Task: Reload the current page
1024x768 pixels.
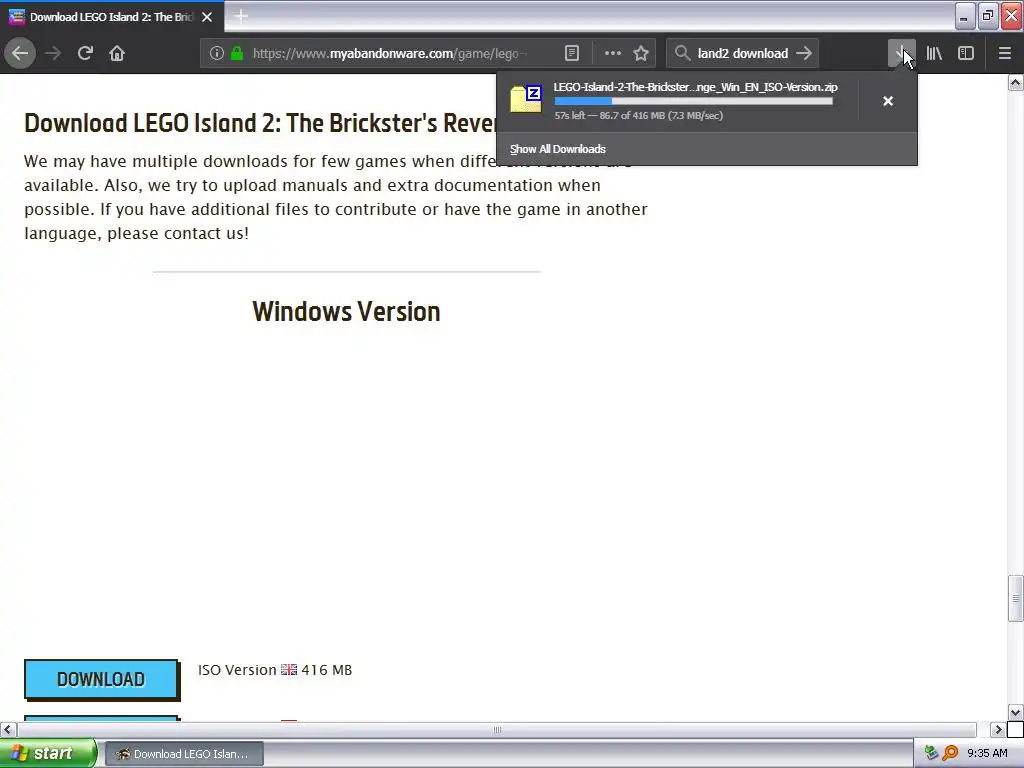Action: tap(85, 53)
